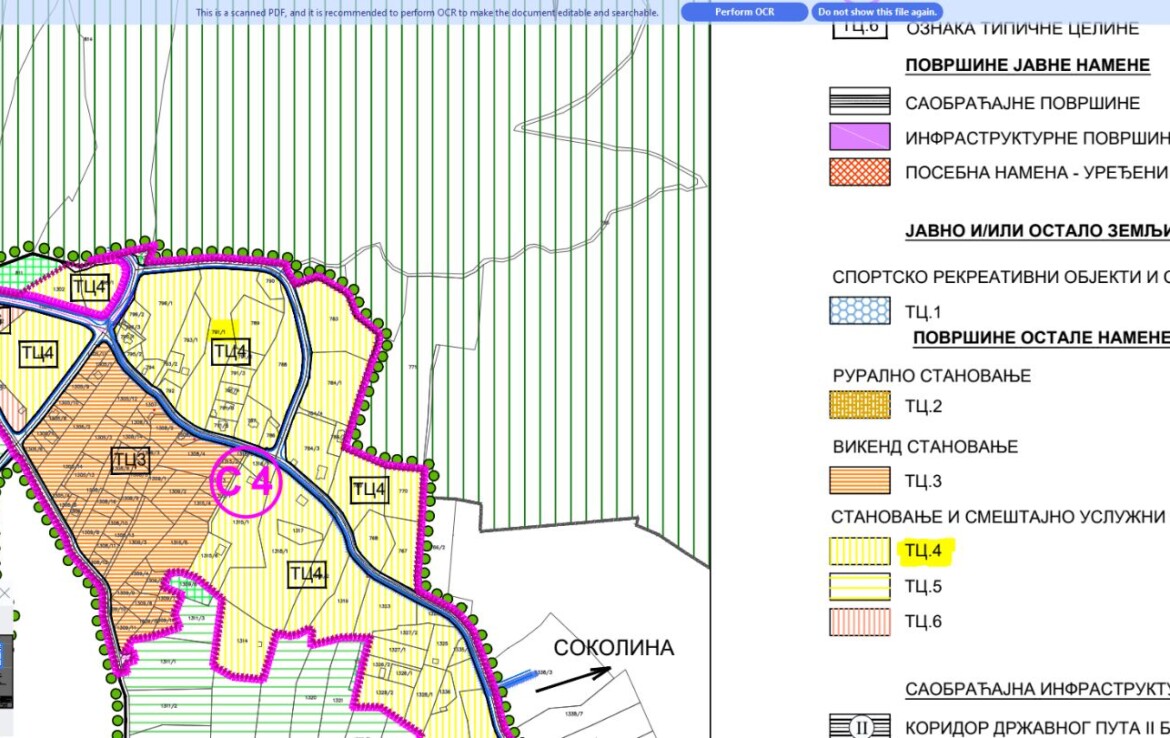Click the golden ТЦ.2 rural housing swatch
This screenshot has width=1170, height=738.
[x=859, y=405]
